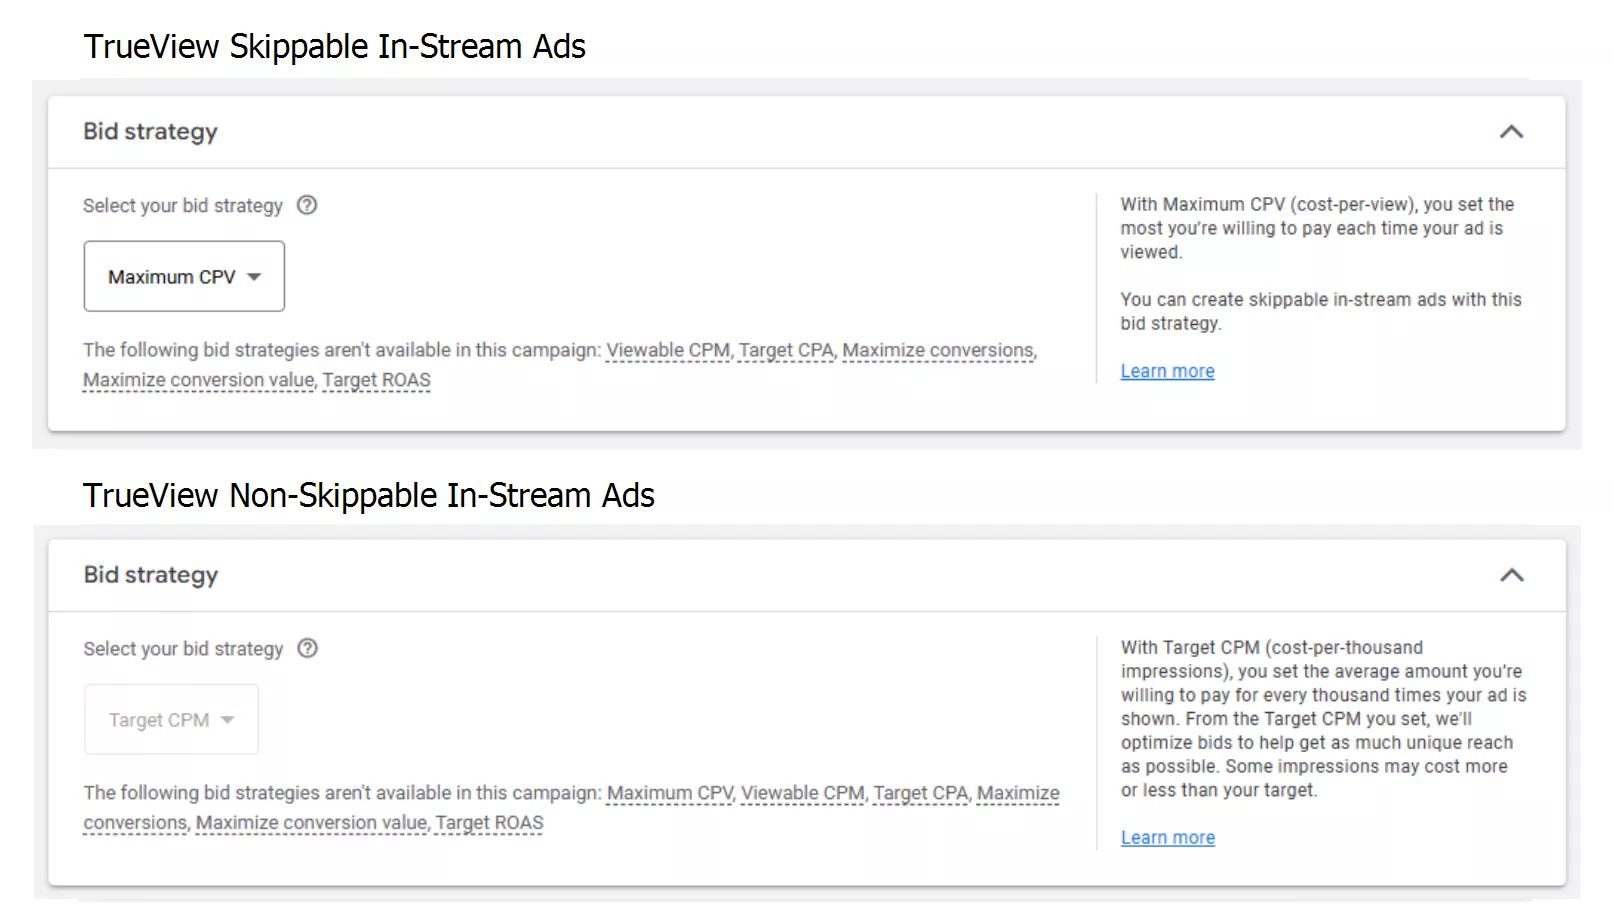Click Target CPA in the Non-Skippable ads section

click(920, 793)
